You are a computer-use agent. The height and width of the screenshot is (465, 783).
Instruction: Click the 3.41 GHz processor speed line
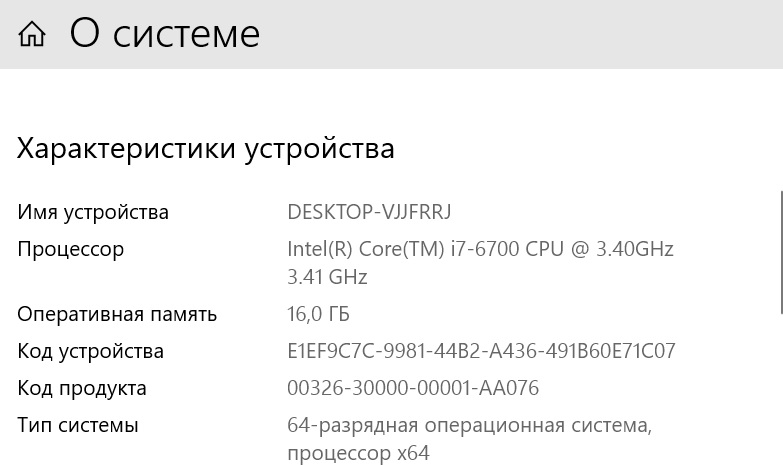327,277
